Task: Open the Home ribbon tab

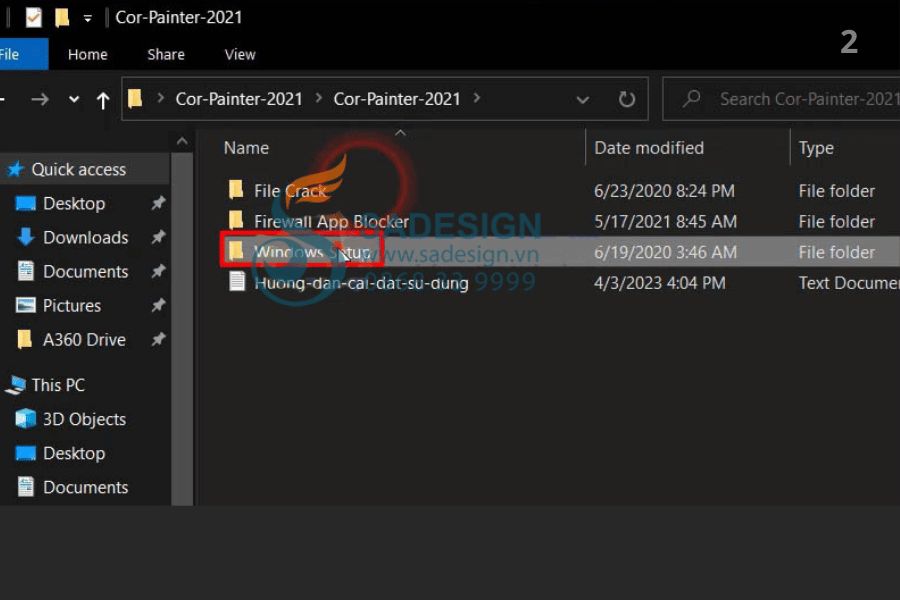Action: tap(87, 54)
